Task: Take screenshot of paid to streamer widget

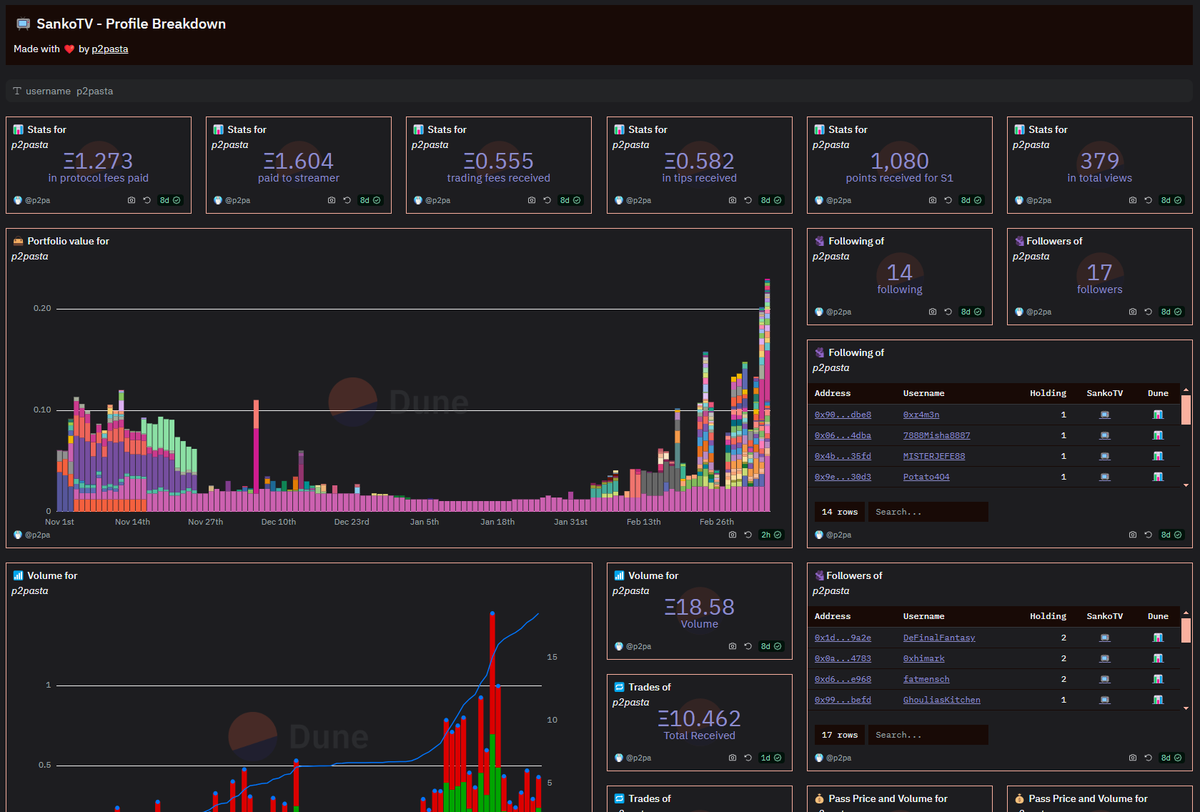Action: coord(333,200)
